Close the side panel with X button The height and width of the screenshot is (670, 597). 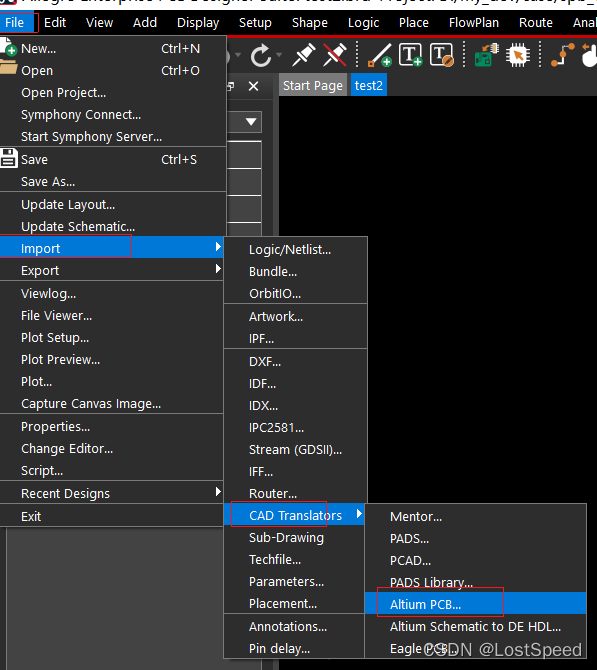253,86
